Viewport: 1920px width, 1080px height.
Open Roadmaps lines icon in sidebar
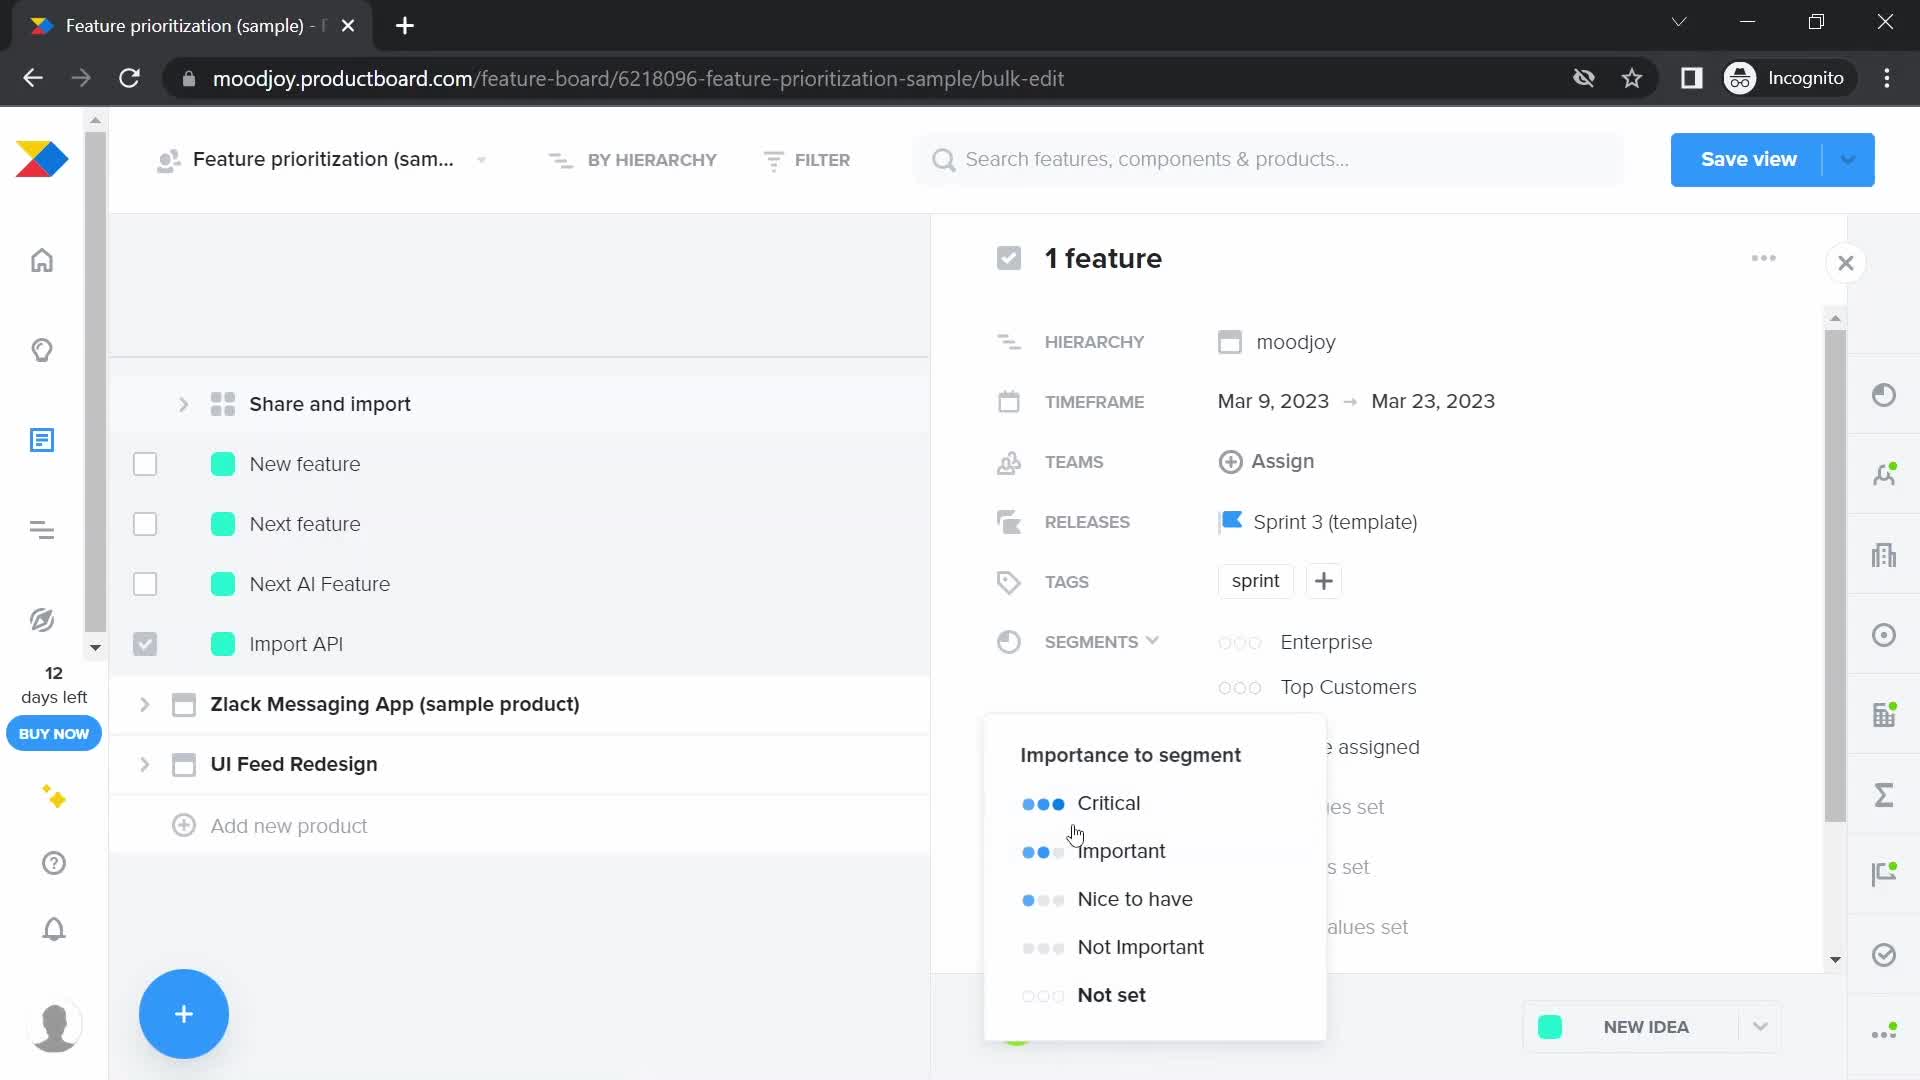42,530
